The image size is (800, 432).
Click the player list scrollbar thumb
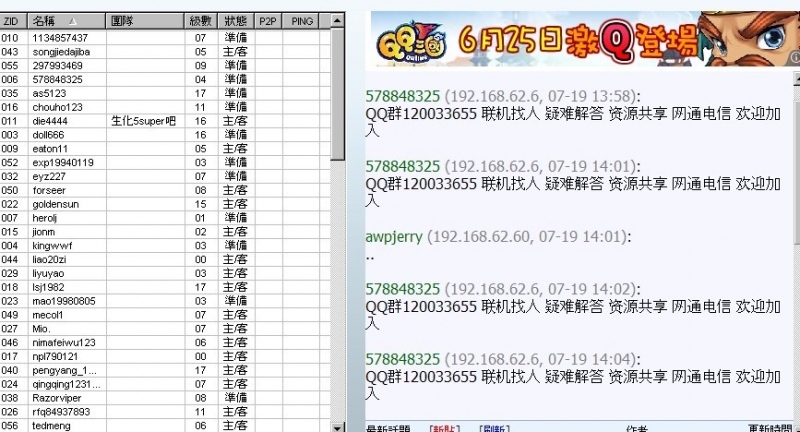click(x=337, y=94)
